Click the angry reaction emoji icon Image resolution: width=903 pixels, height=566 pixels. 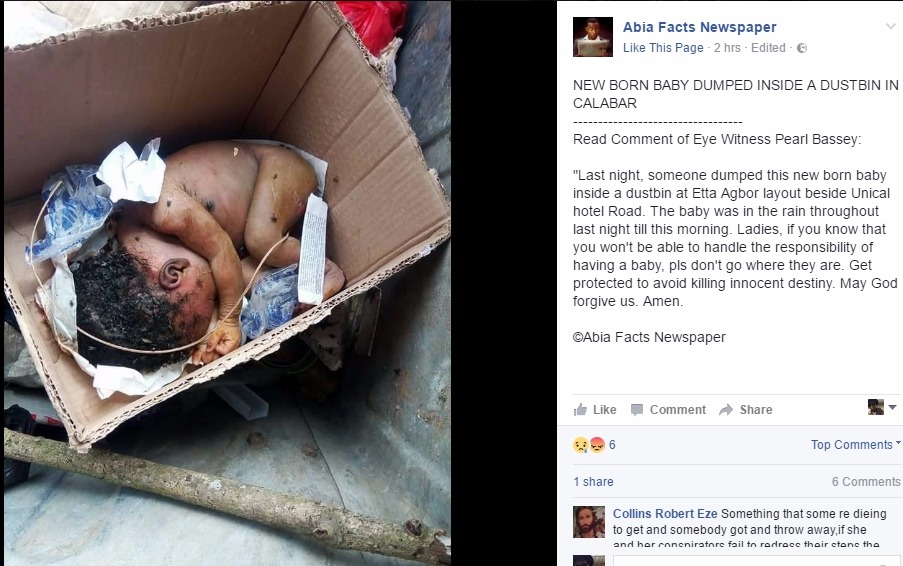598,445
